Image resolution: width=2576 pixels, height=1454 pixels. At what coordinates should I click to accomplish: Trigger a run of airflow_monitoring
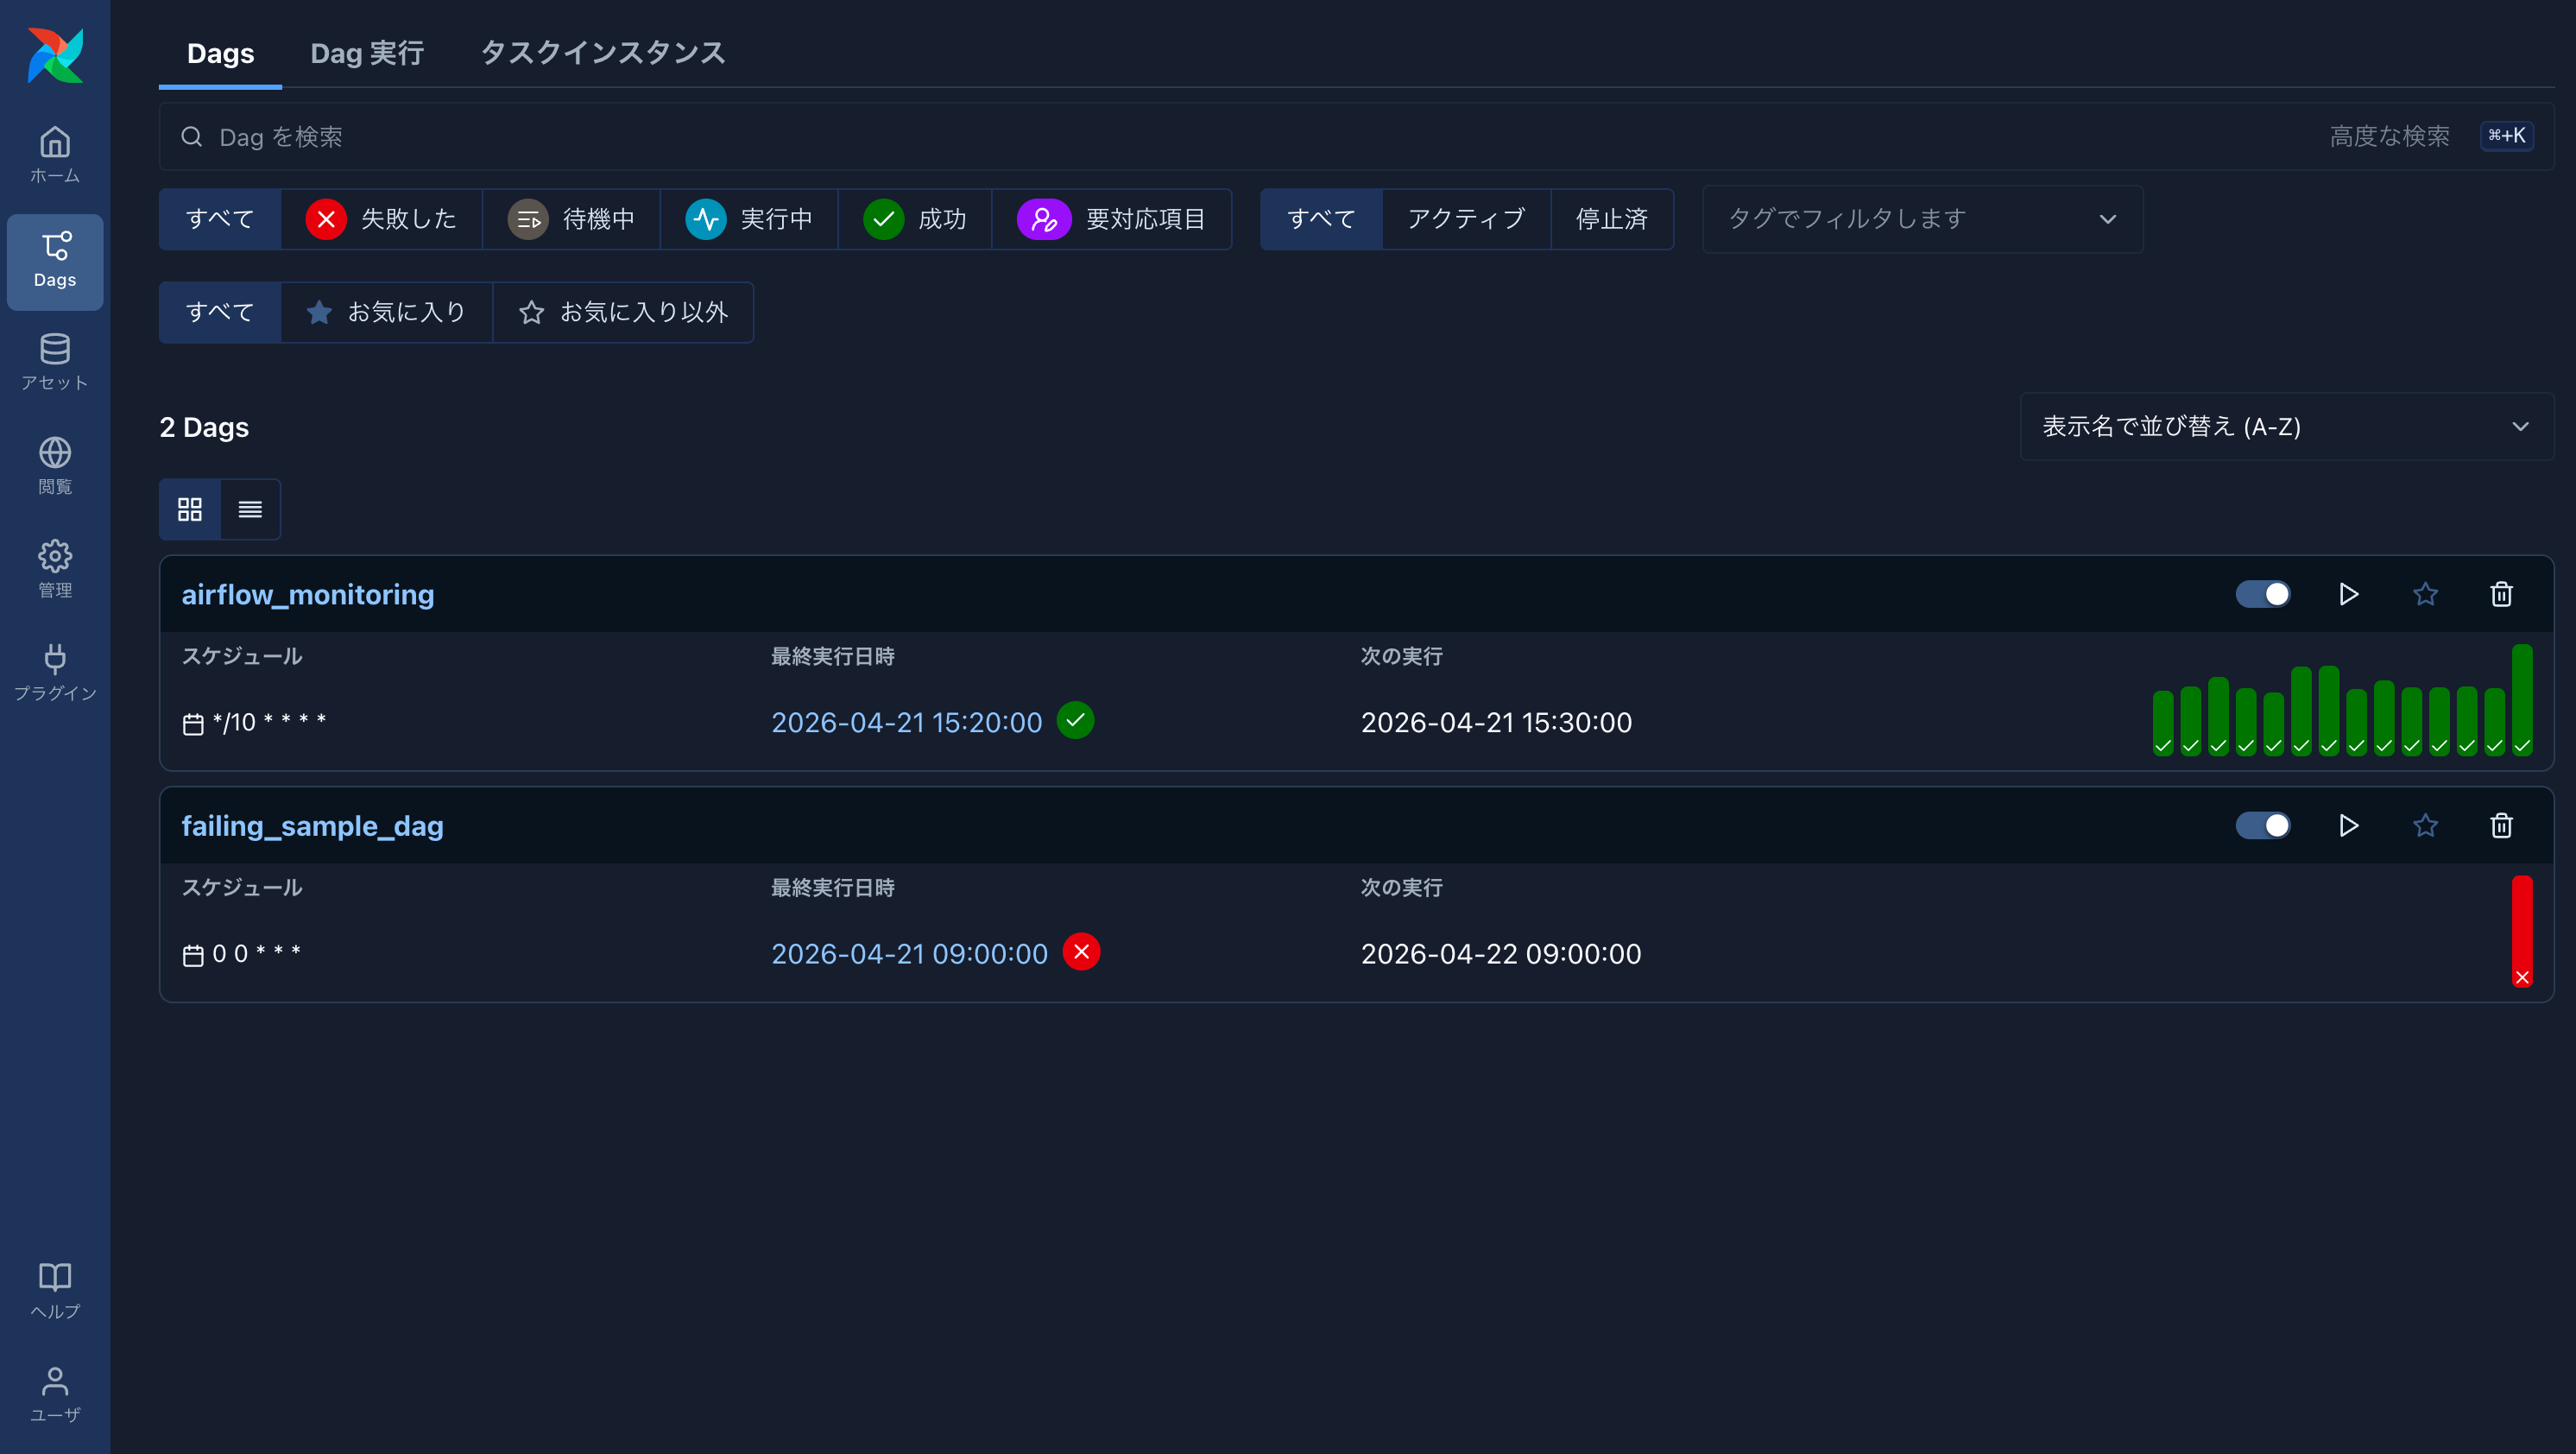click(x=2348, y=594)
